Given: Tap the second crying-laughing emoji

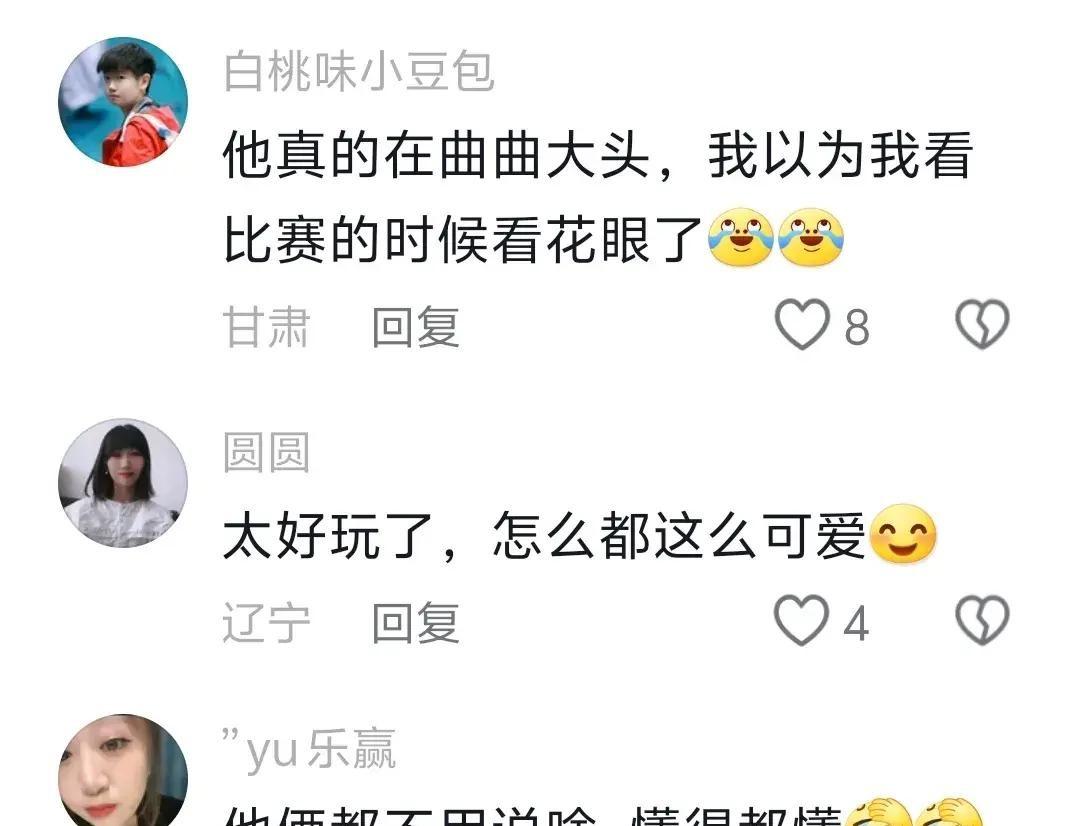Looking at the screenshot, I should tap(811, 238).
